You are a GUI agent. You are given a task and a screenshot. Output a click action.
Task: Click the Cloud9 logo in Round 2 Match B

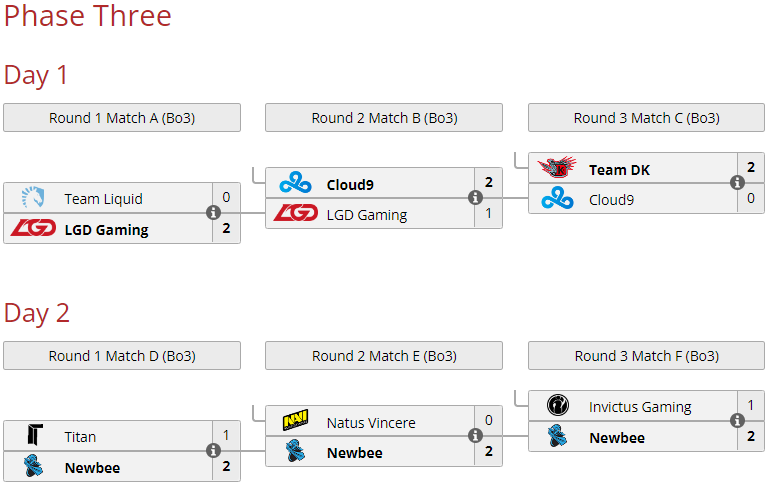[x=295, y=183]
